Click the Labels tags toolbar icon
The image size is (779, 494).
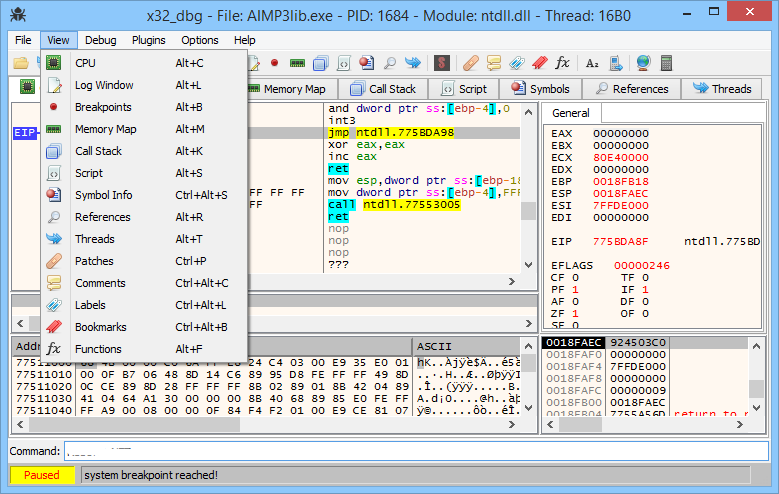[x=517, y=63]
